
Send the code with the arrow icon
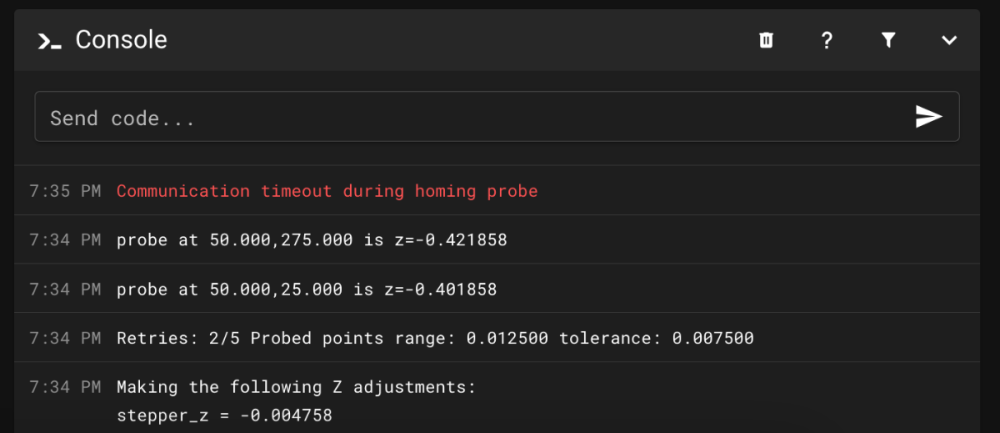point(929,117)
